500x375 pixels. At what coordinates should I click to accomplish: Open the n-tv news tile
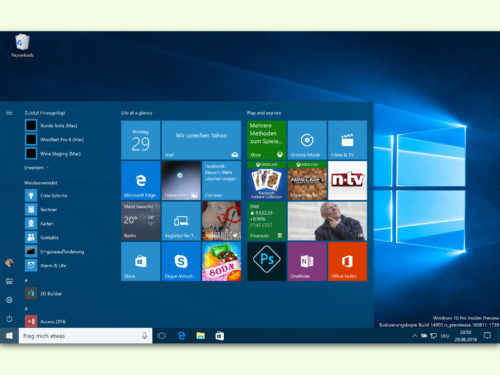[347, 180]
